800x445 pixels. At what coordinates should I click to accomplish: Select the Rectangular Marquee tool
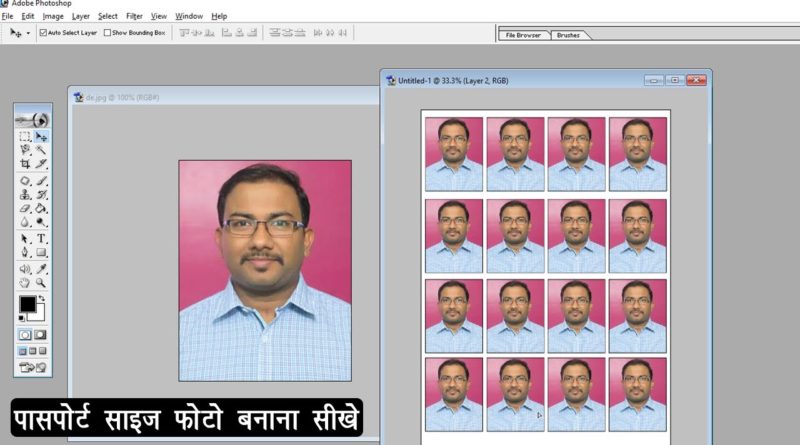click(25, 136)
